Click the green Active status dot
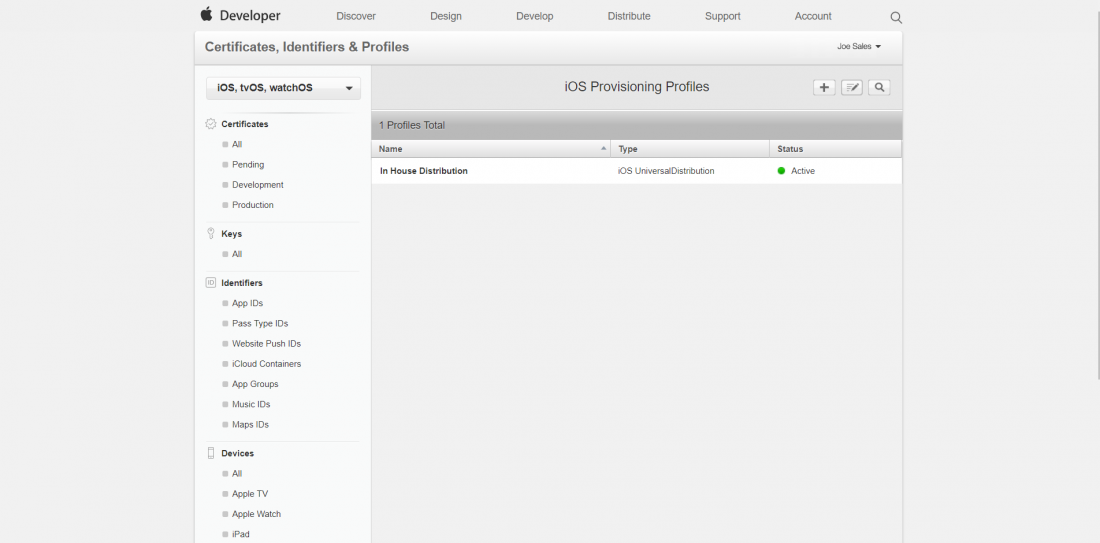Screen dimensions: 1100x543 point(782,170)
